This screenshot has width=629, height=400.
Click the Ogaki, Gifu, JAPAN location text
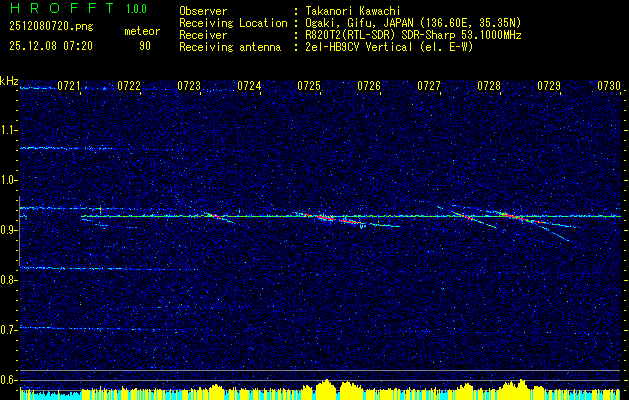click(413, 23)
